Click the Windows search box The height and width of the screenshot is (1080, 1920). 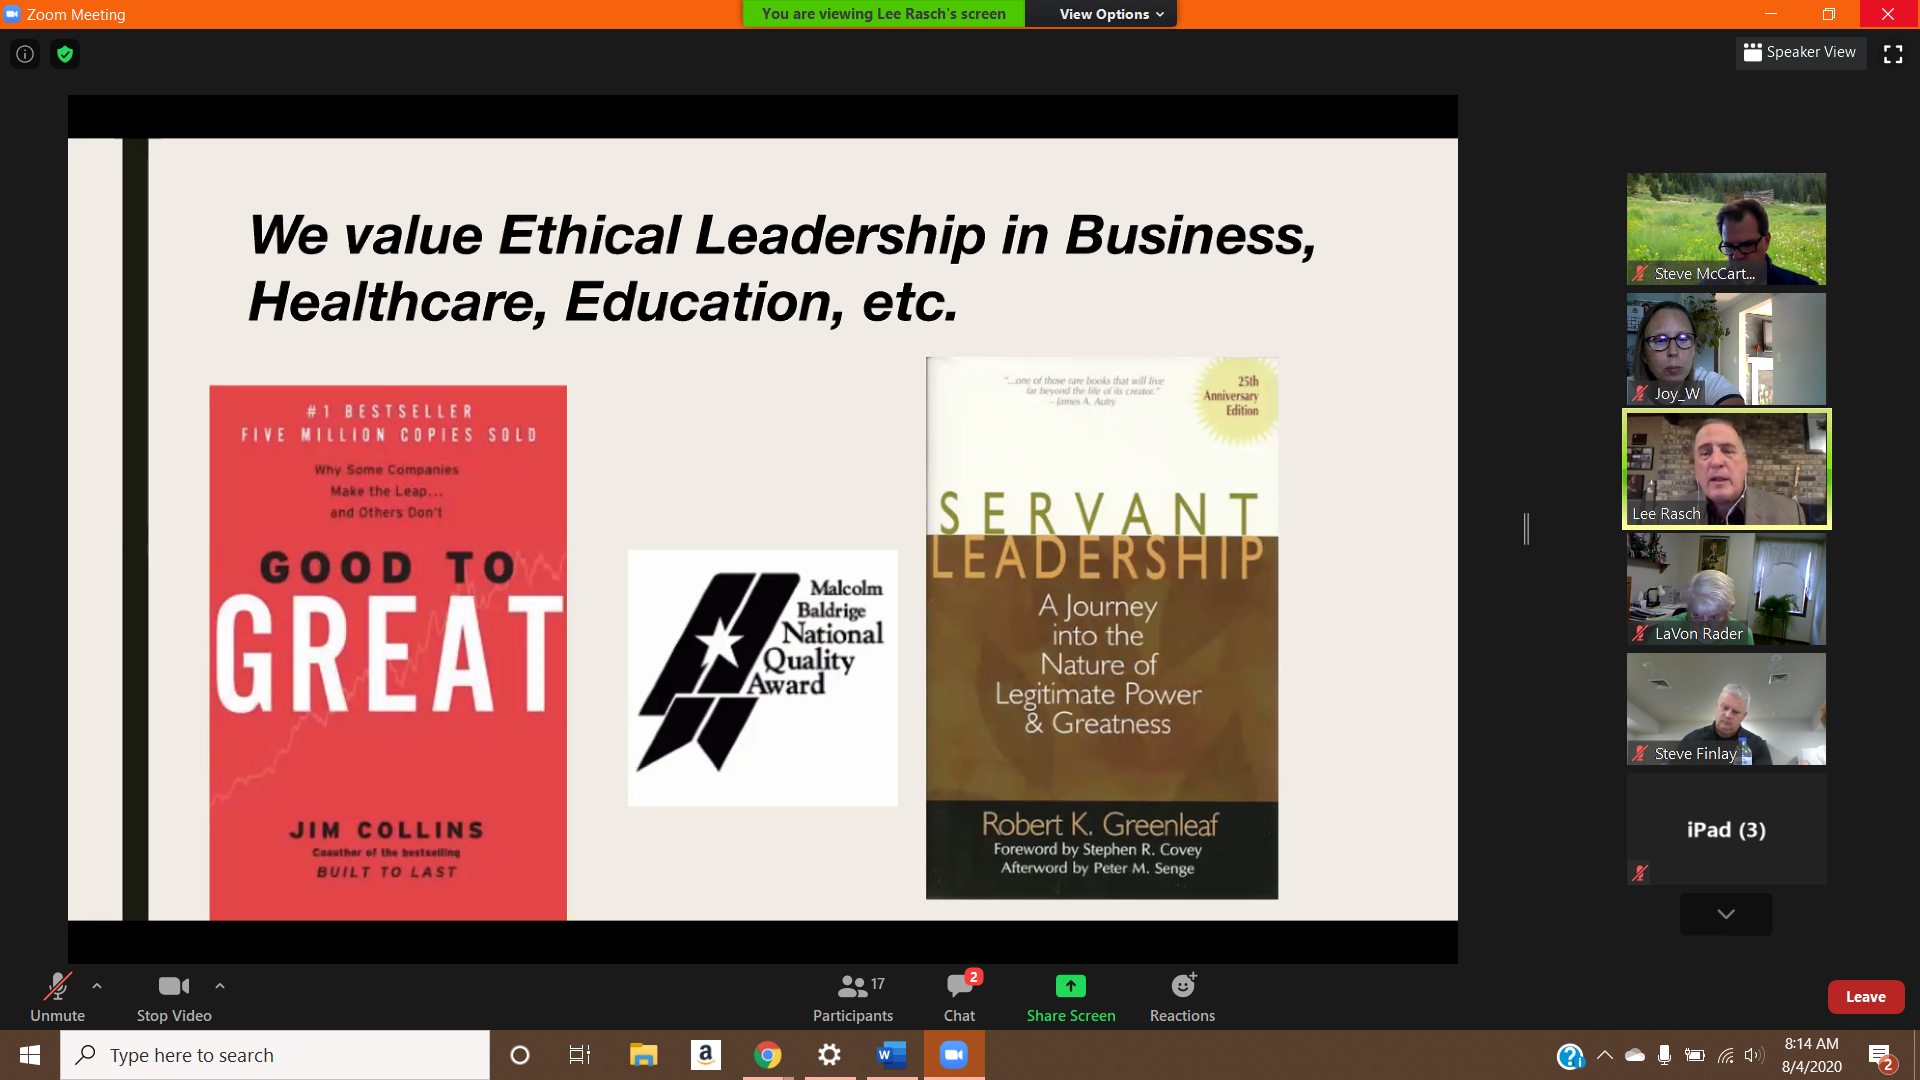(x=275, y=1055)
